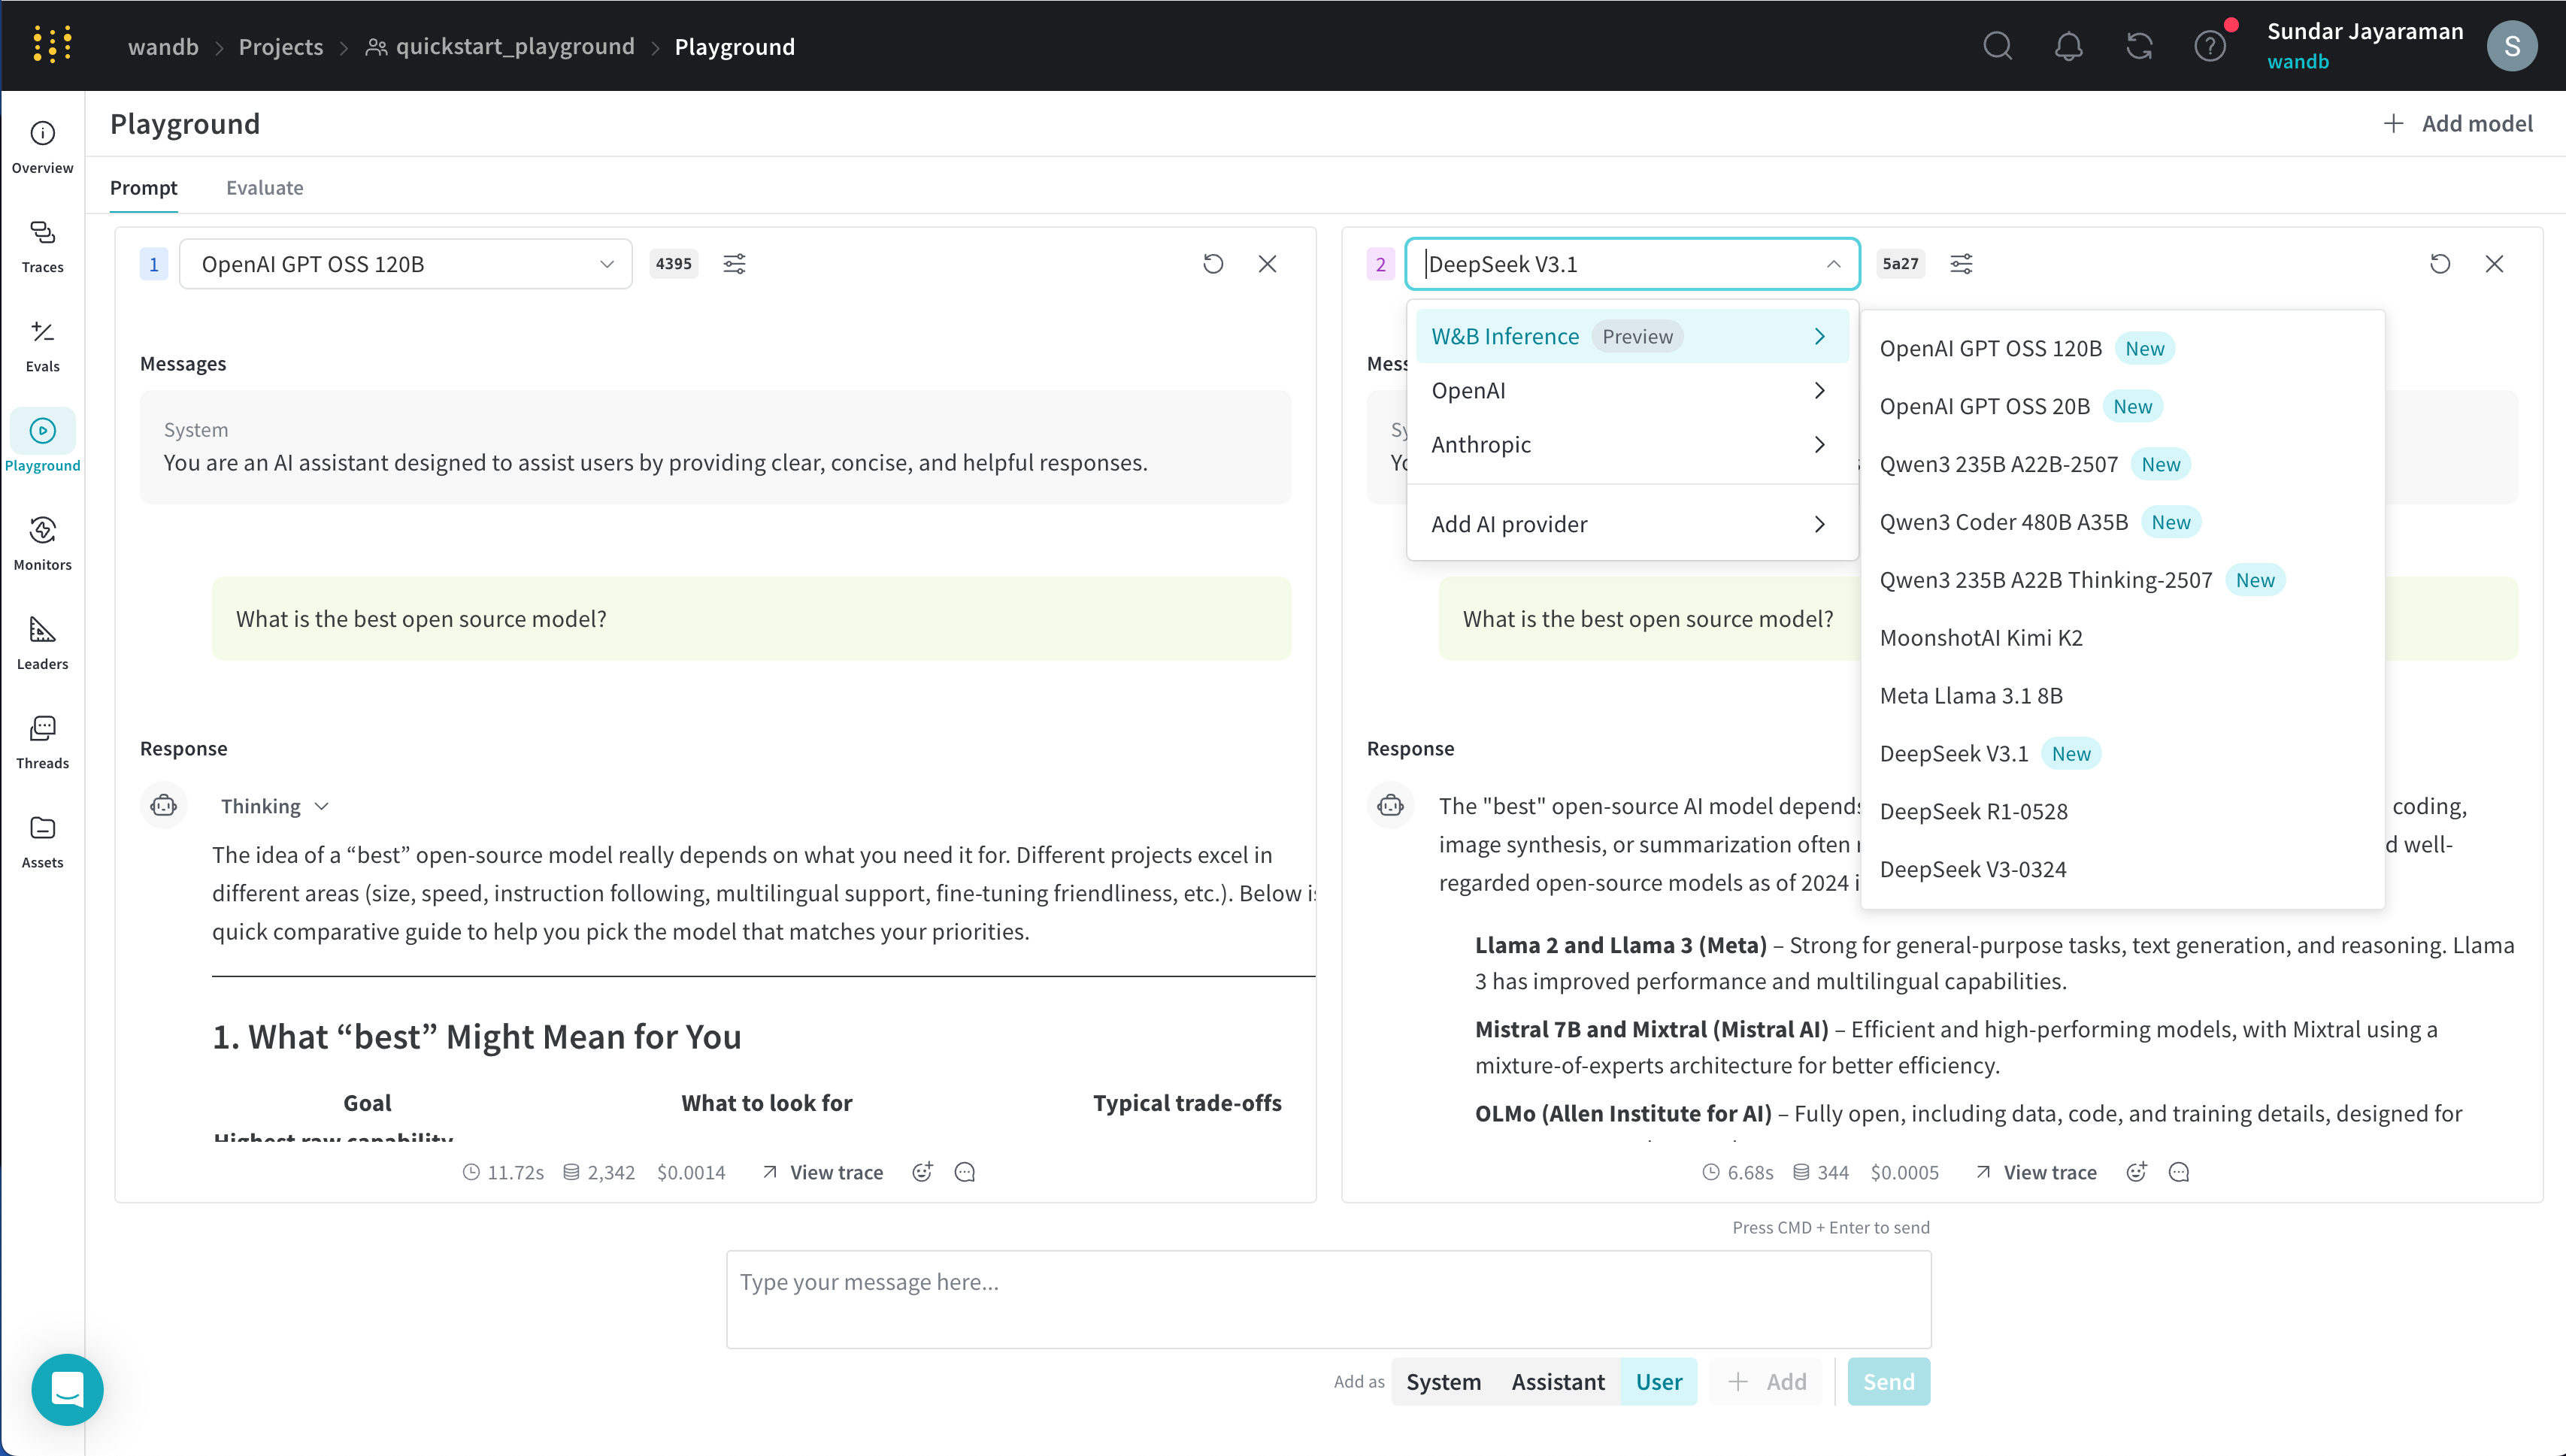Image resolution: width=2566 pixels, height=1456 pixels.
Task: Open Threads in sidebar
Action: click(x=42, y=742)
